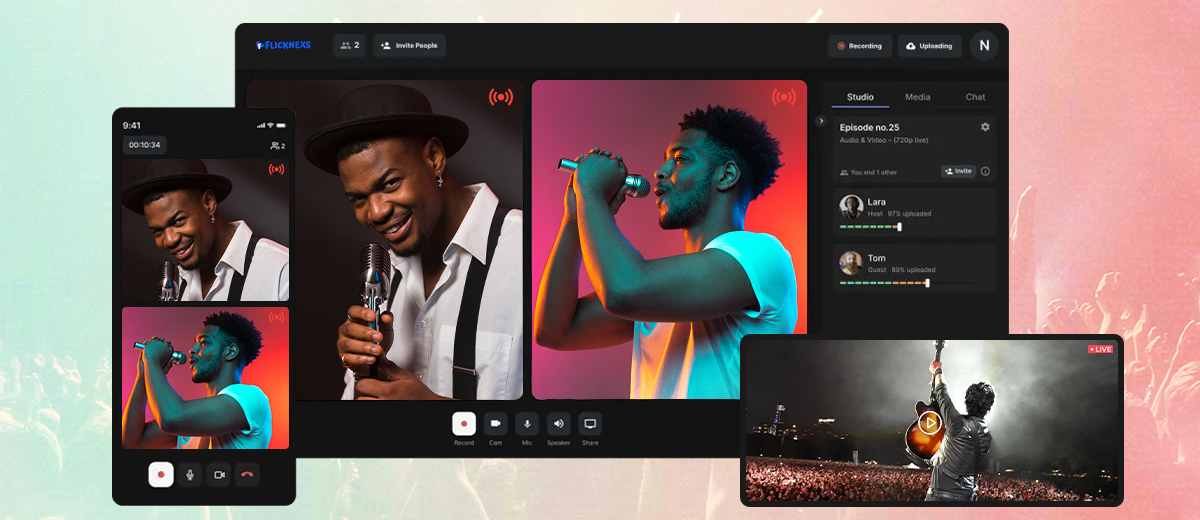Click the Record button in the desktop toolbar
This screenshot has width=1200, height=520.
pyautogui.click(x=463, y=424)
